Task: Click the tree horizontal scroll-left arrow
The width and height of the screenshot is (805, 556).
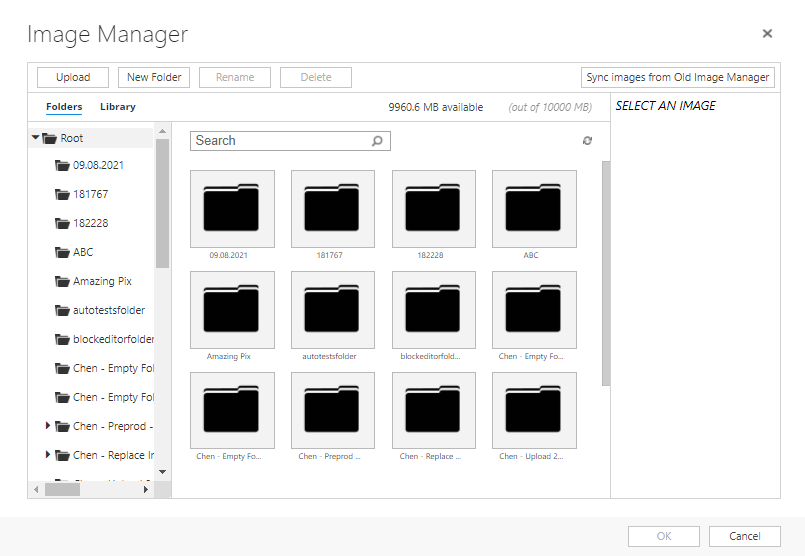Action: click(x=36, y=490)
